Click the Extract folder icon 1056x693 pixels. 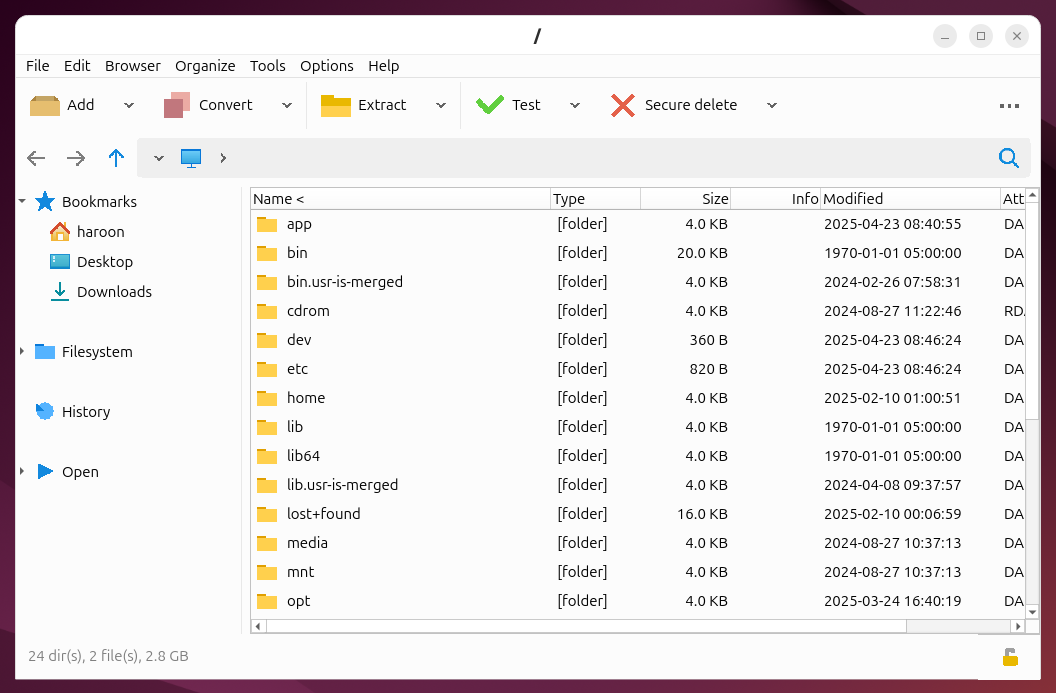(336, 105)
